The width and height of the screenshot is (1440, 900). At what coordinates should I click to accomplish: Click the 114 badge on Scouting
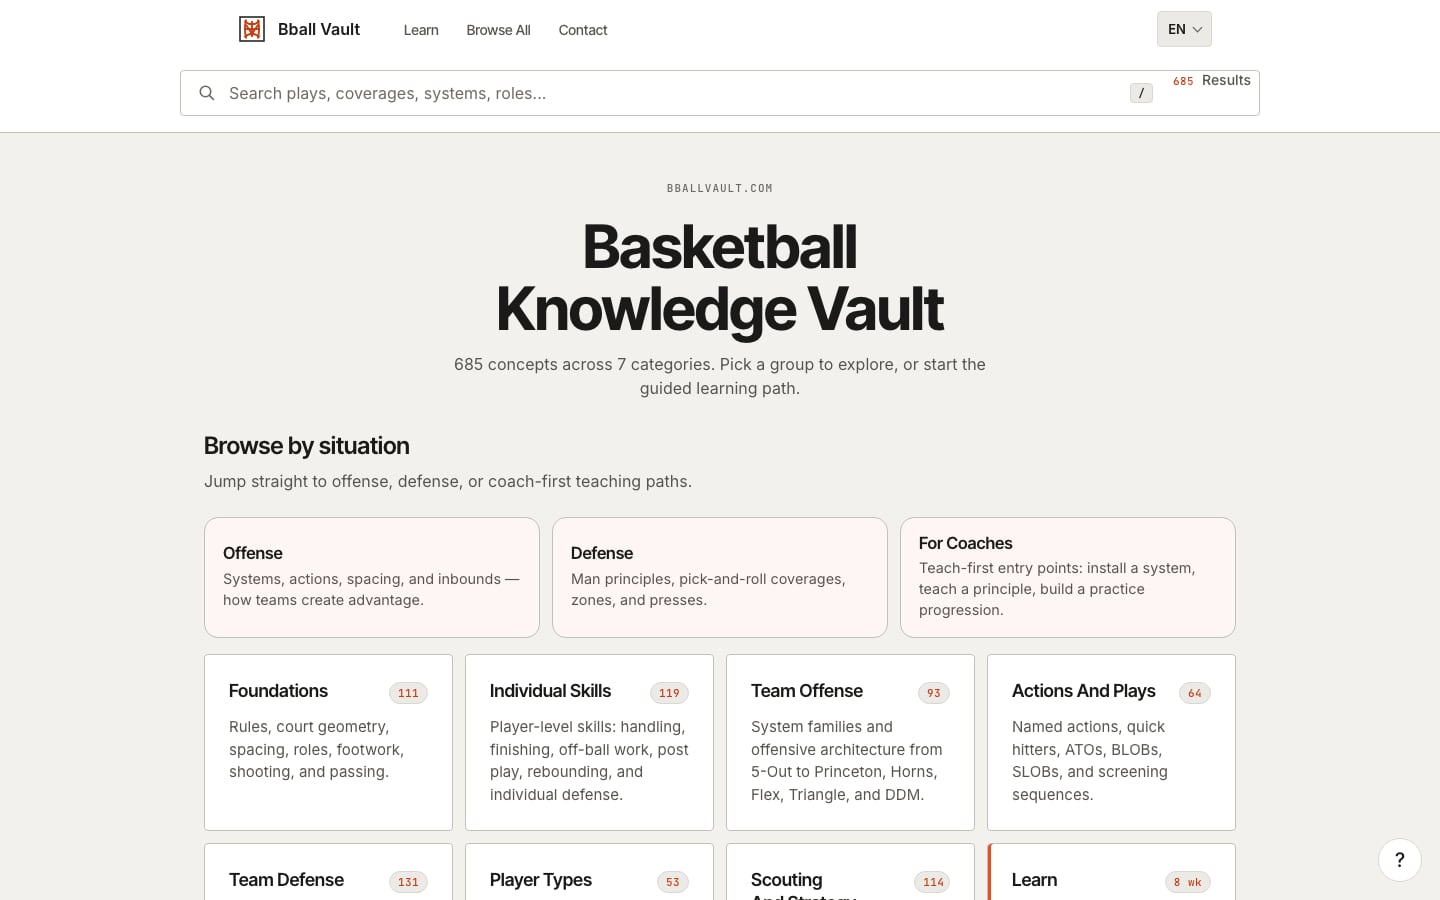[x=933, y=882]
